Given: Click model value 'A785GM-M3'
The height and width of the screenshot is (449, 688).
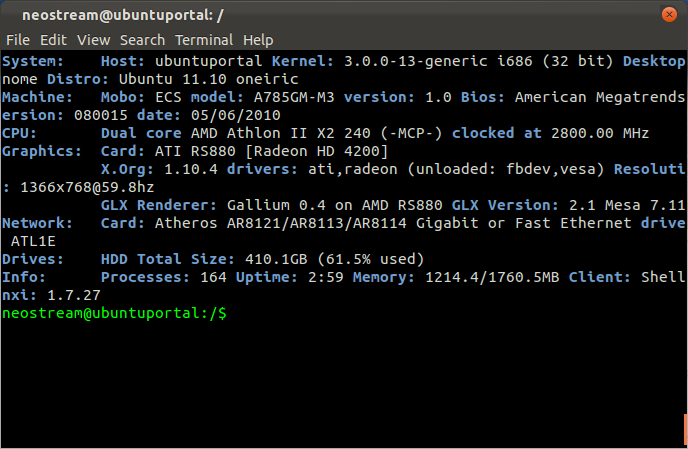Looking at the screenshot, I should tap(294, 97).
